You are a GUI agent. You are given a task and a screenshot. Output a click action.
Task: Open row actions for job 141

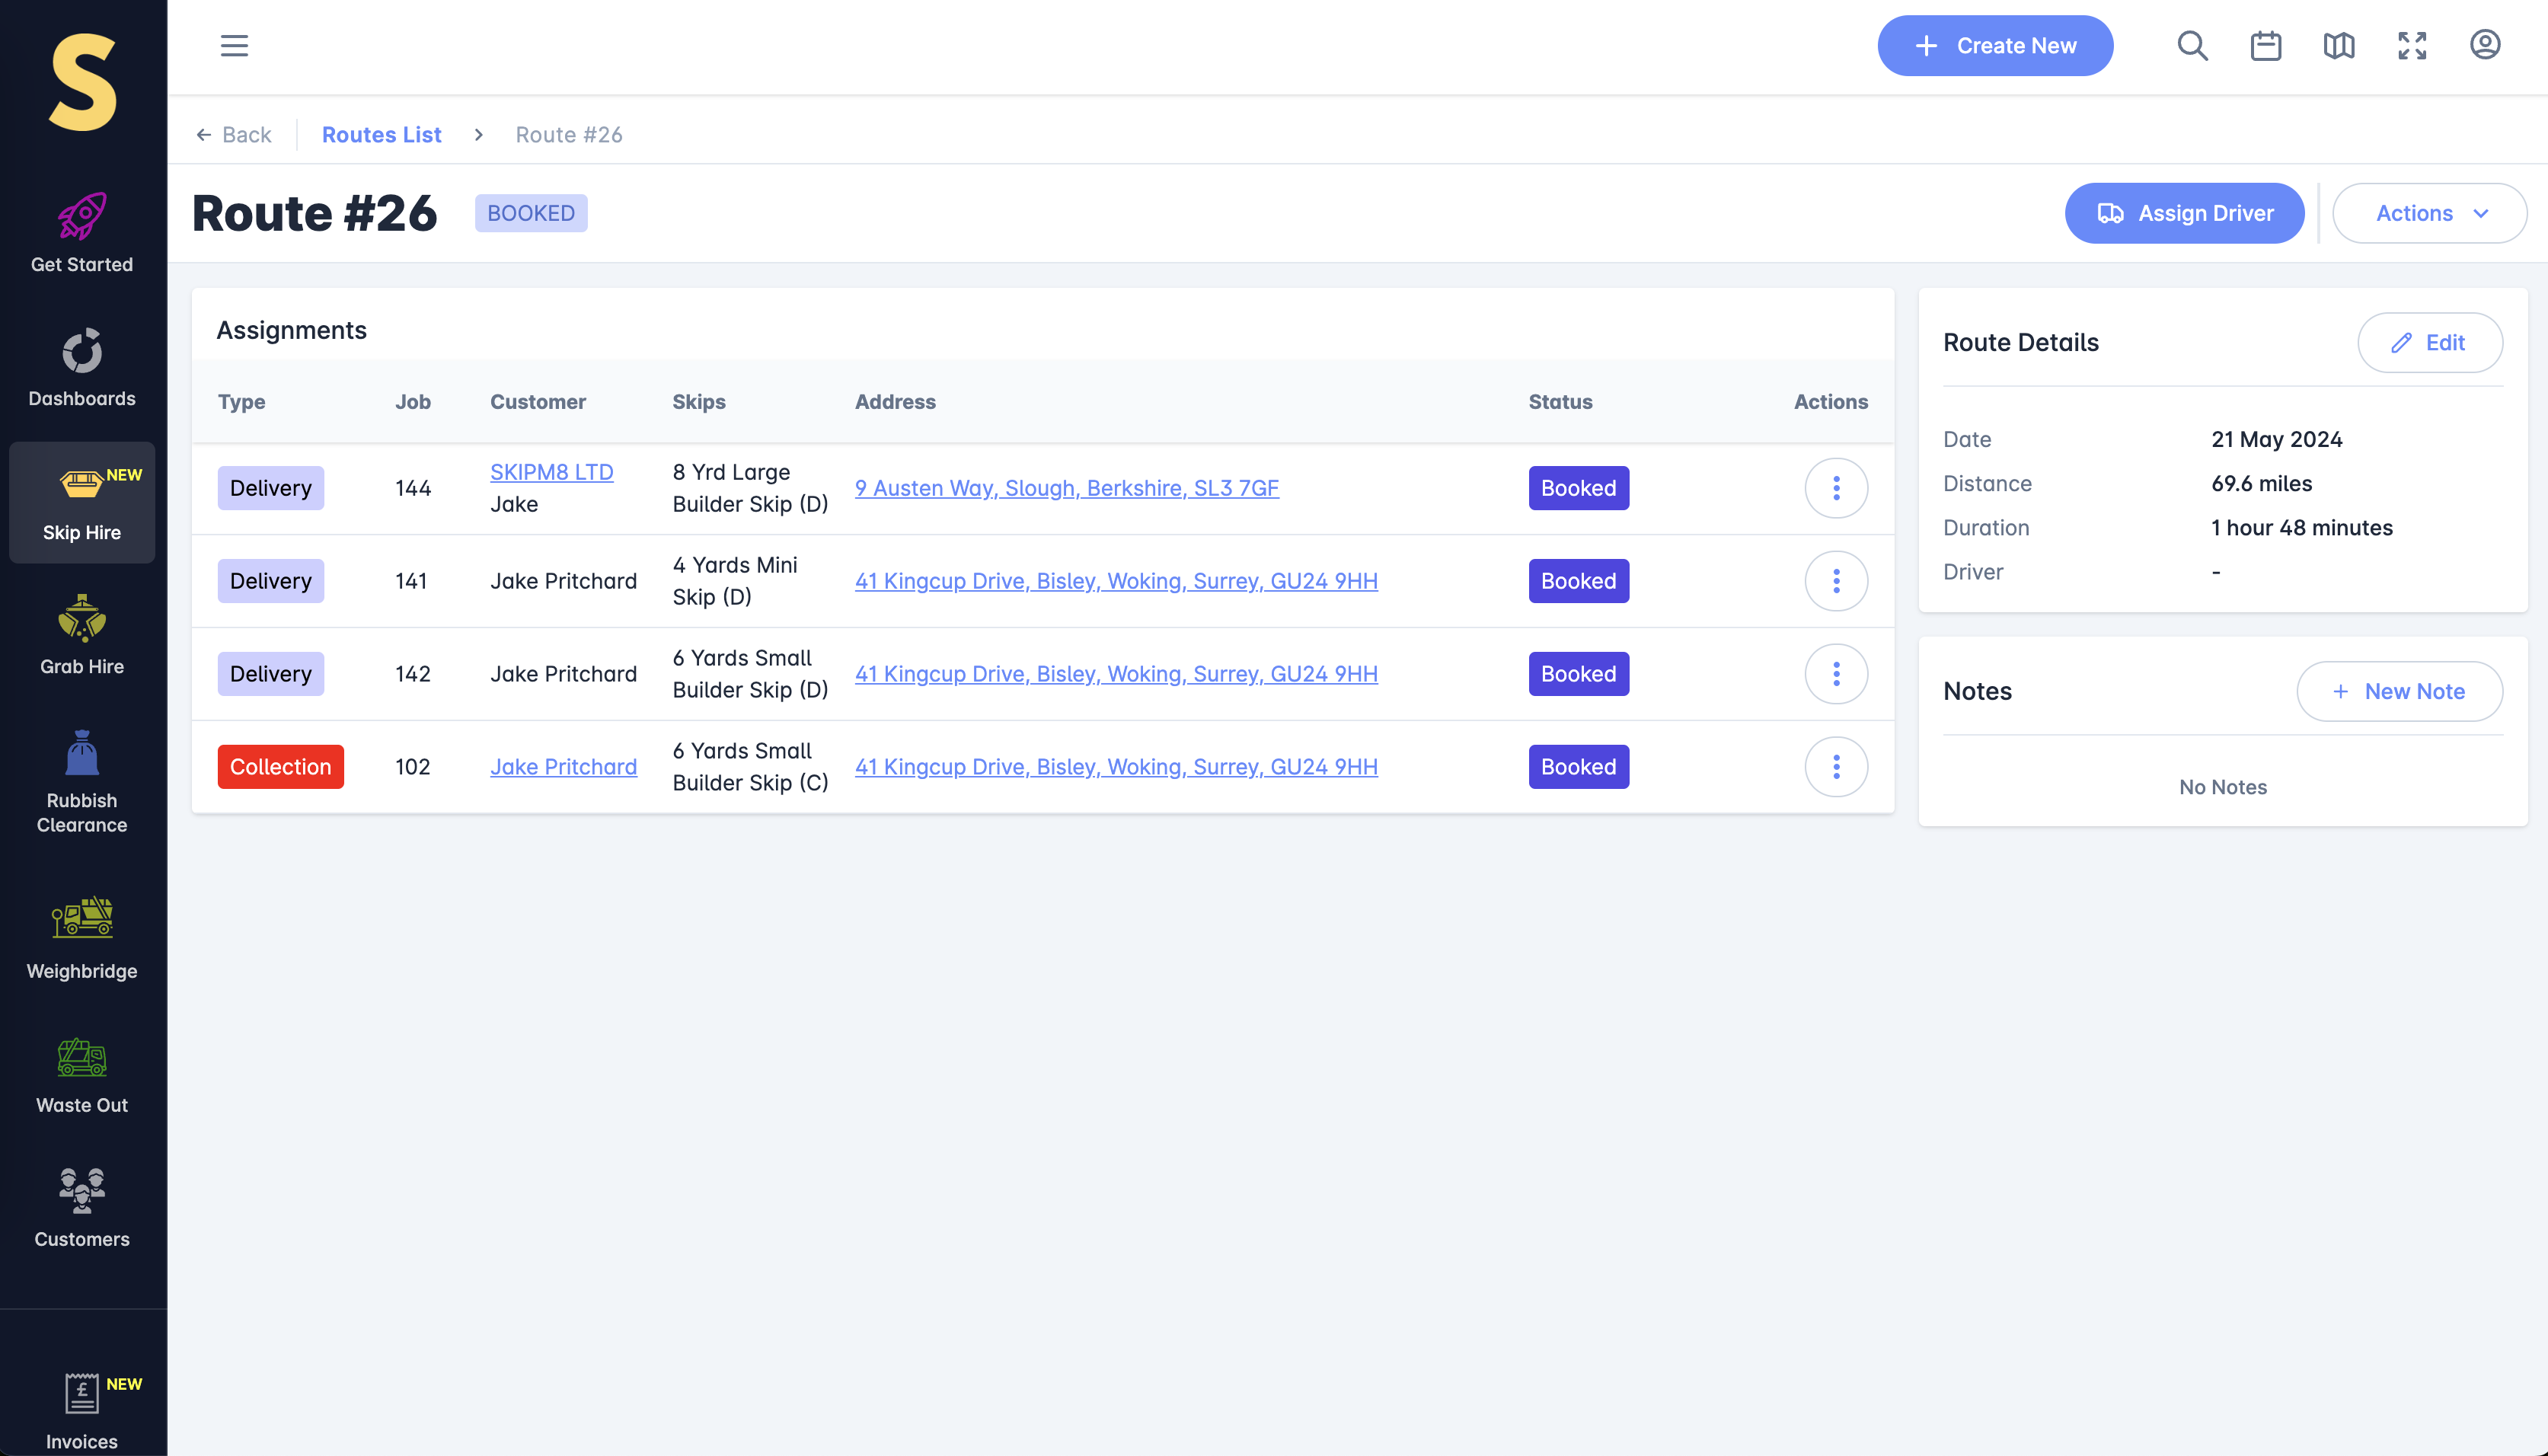point(1835,581)
